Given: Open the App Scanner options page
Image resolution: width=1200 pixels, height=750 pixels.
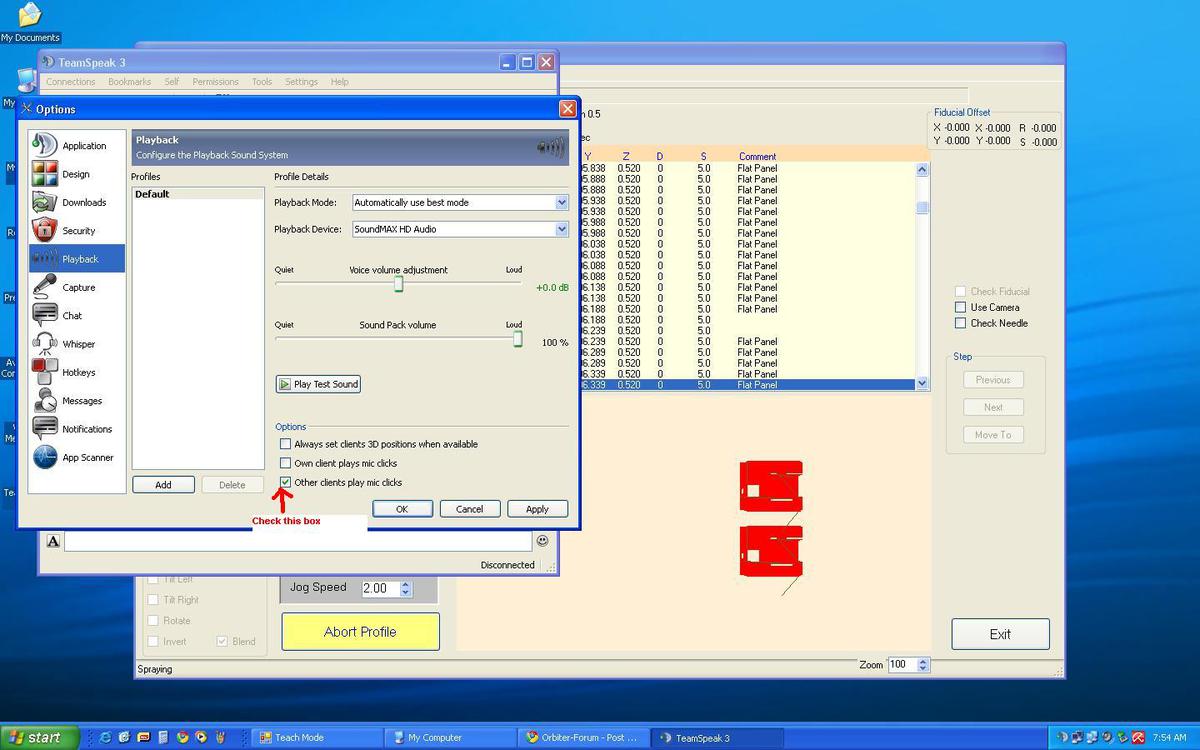Looking at the screenshot, I should point(77,457).
